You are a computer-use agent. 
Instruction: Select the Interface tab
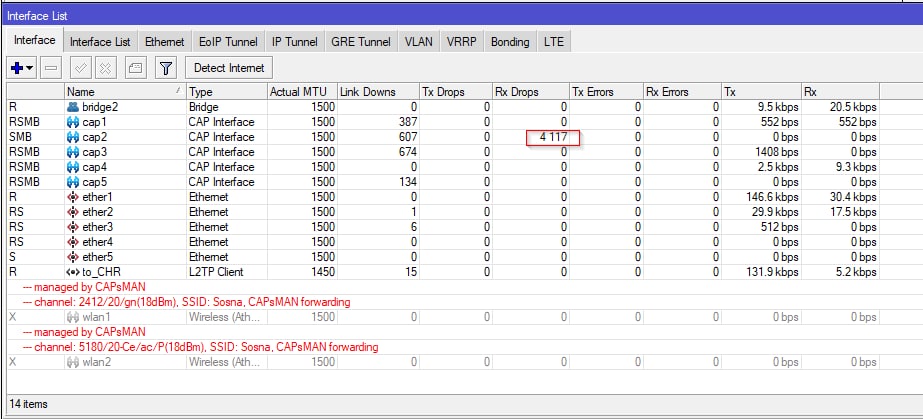(35, 41)
